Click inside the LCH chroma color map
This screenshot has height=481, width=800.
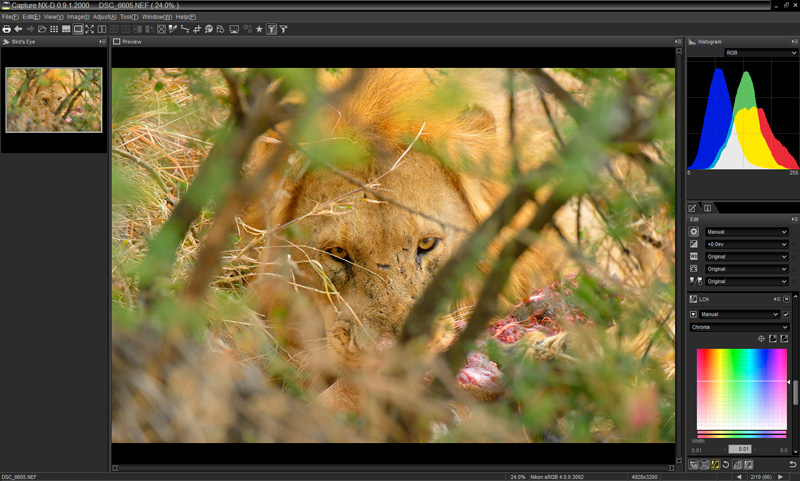pyautogui.click(x=741, y=390)
